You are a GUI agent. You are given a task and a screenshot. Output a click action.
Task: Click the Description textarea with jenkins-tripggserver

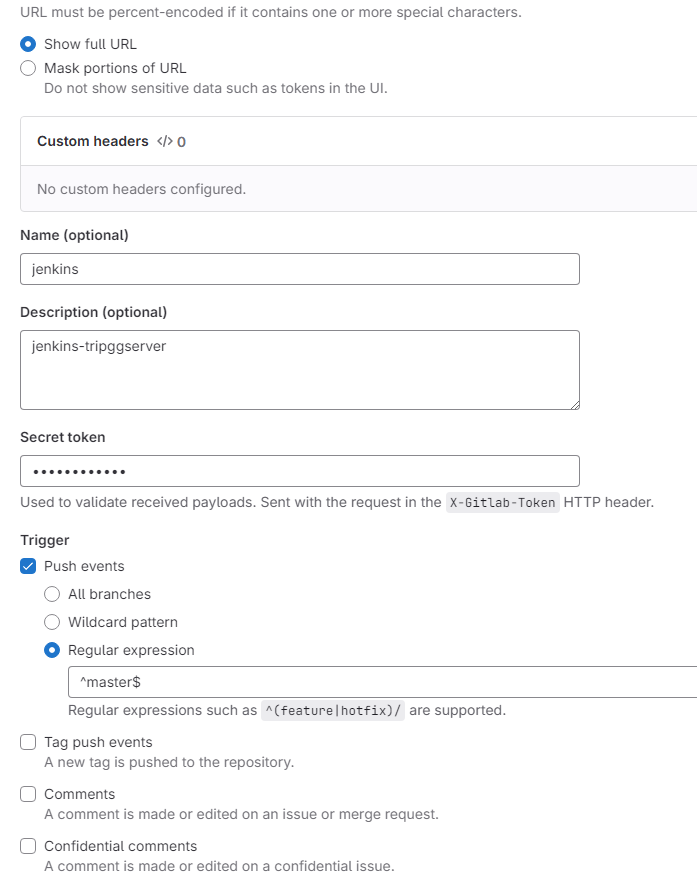(x=300, y=370)
